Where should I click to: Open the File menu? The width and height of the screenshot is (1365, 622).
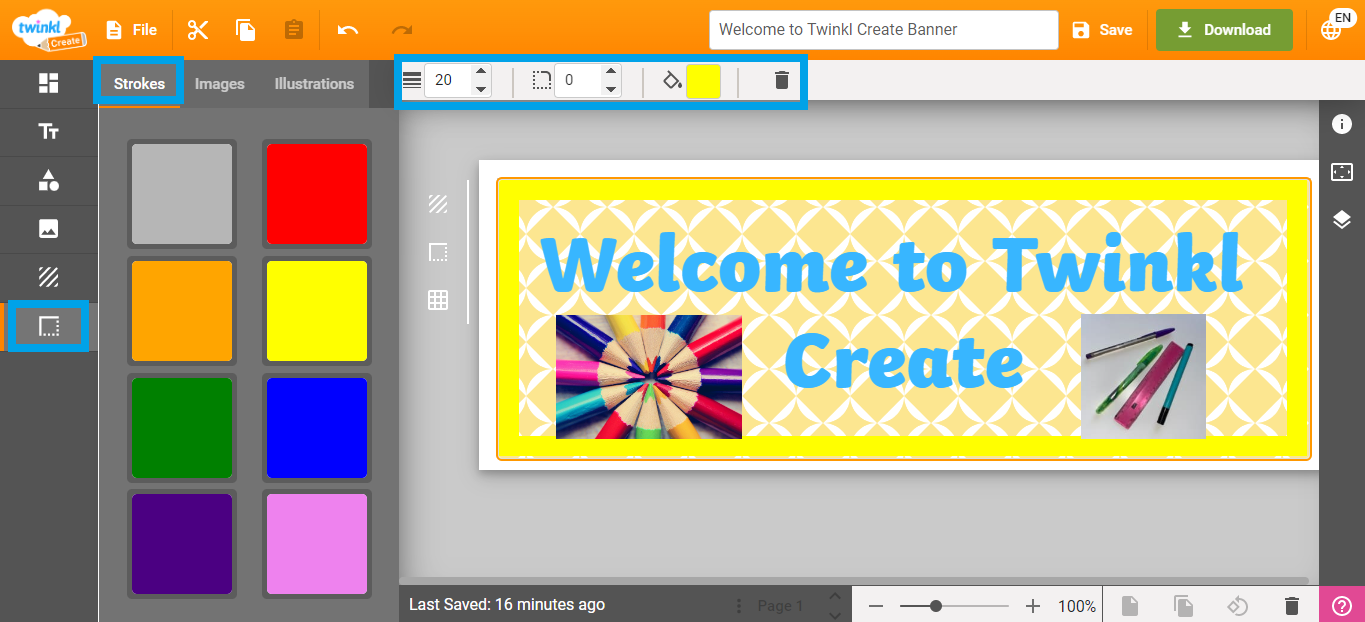(131, 30)
